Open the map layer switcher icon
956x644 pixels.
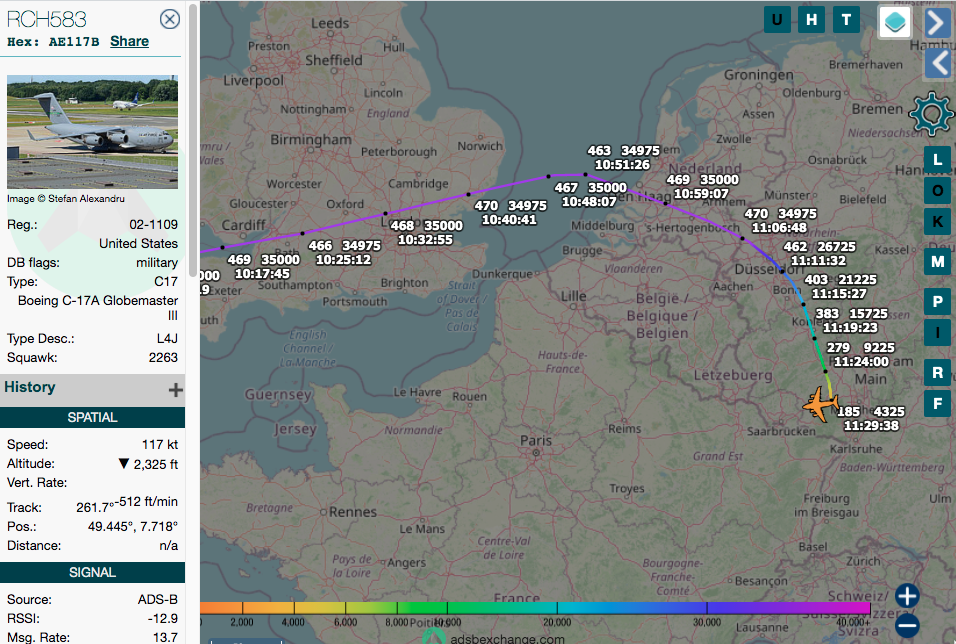click(894, 22)
